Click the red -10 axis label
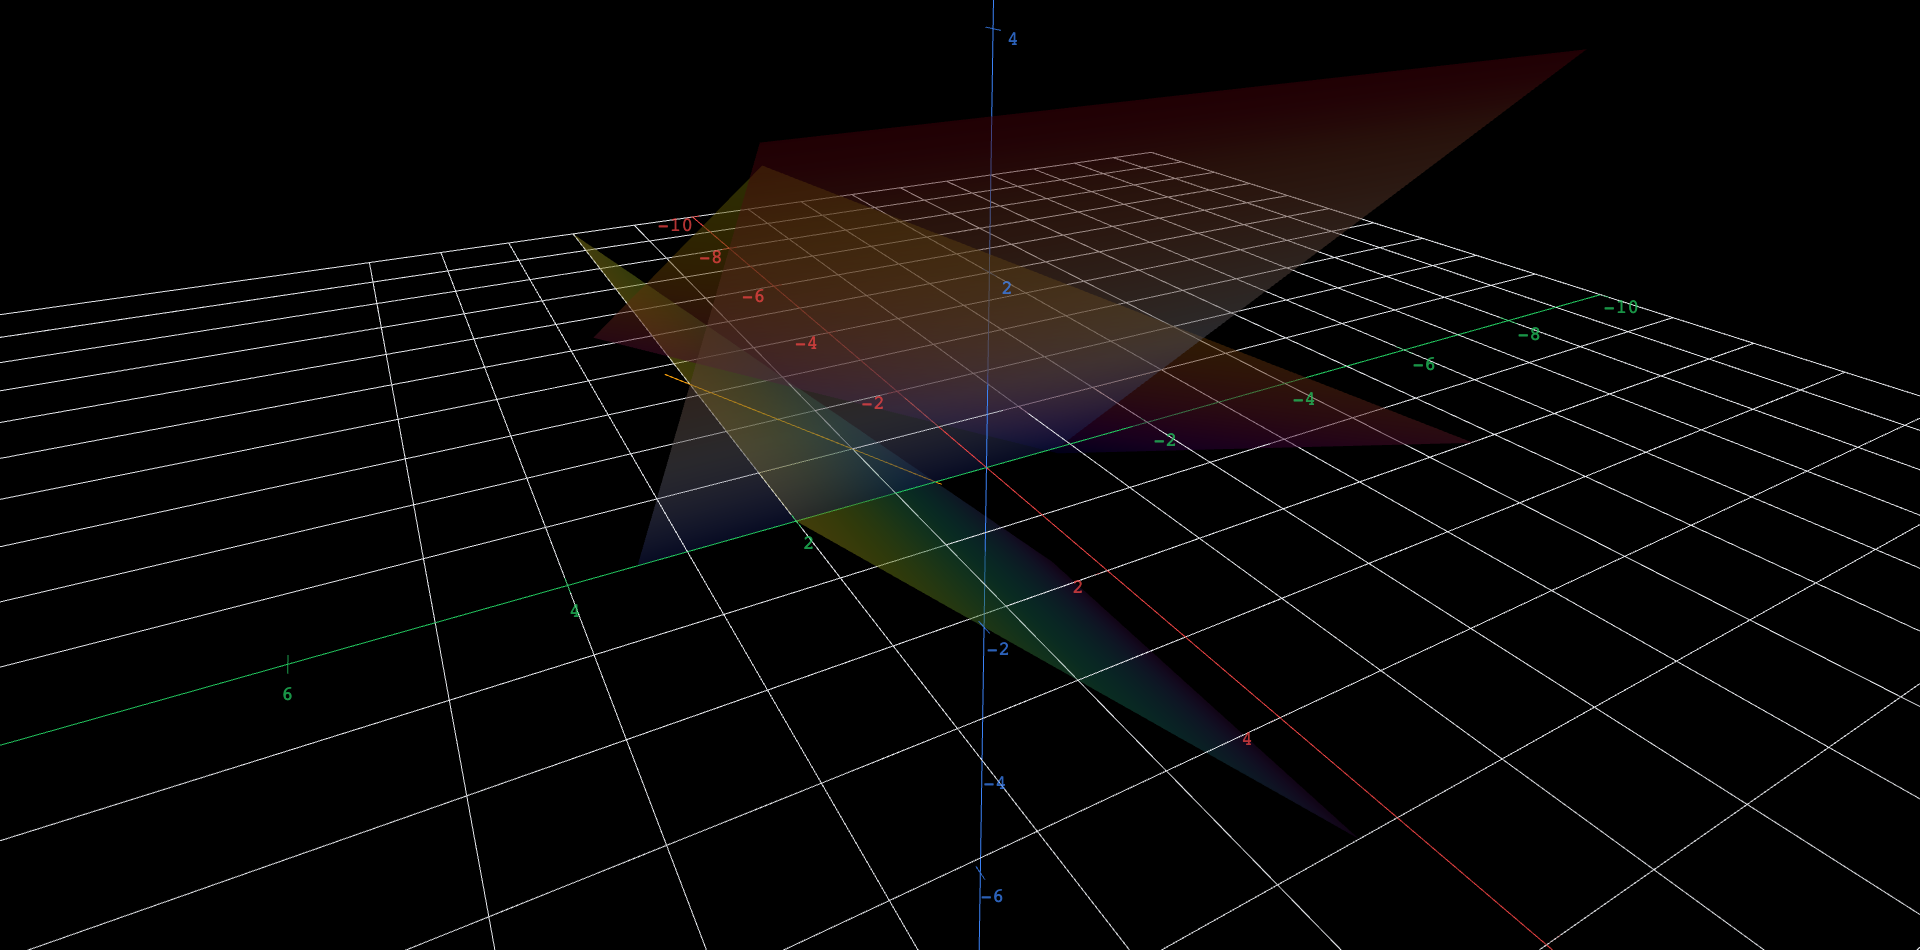 (x=675, y=226)
